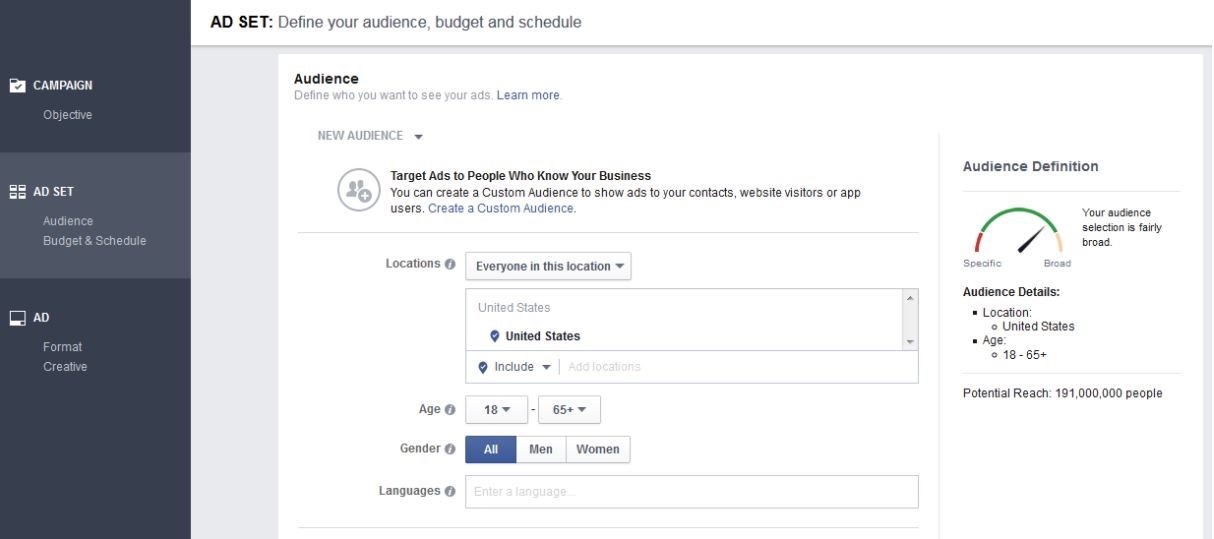Click the info icon beside Gender
Image resolution: width=1214 pixels, height=539 pixels.
click(x=450, y=449)
